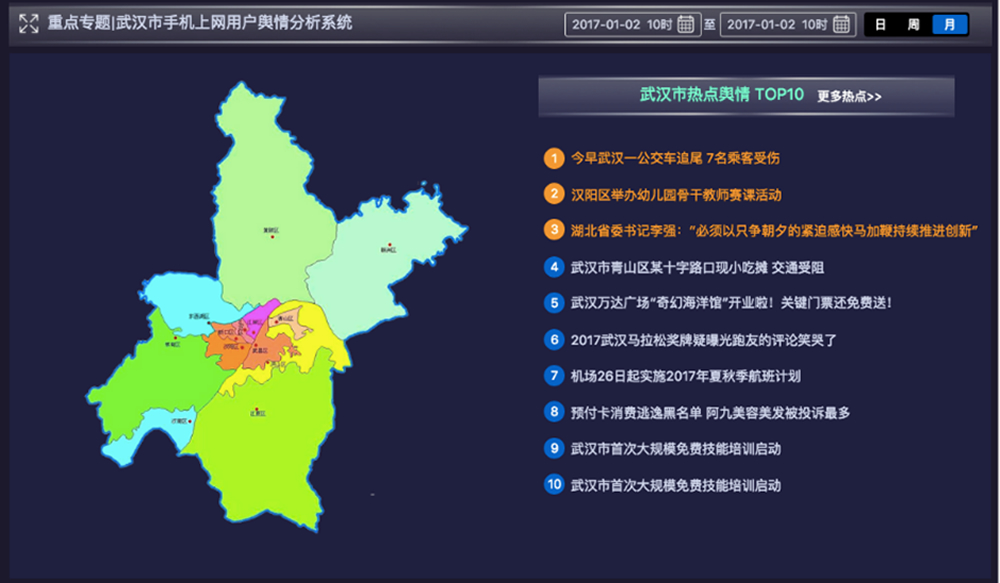Click the orange number 3 badge
Image resolution: width=1000 pixels, height=583 pixels.
coord(553,230)
